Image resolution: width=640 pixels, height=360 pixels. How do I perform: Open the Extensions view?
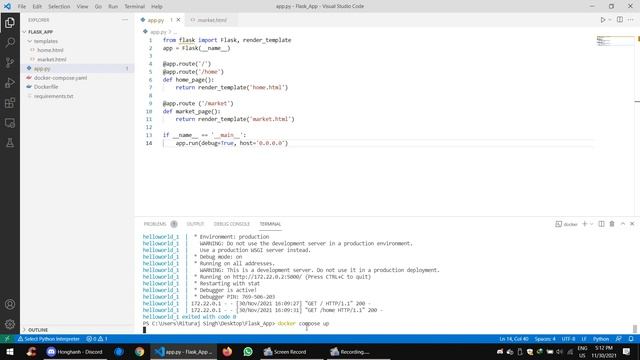click(x=10, y=102)
